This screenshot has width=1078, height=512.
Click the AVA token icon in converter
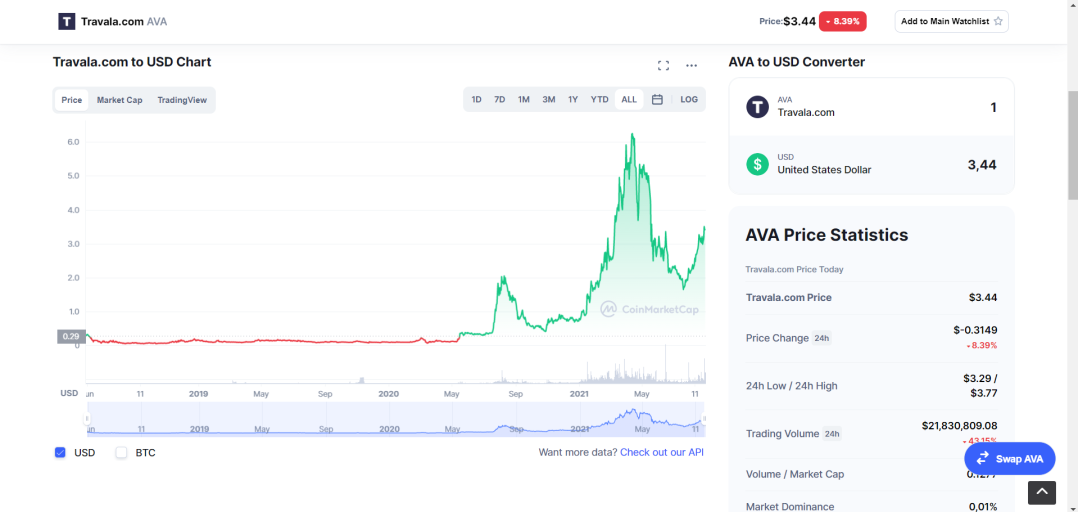click(758, 107)
